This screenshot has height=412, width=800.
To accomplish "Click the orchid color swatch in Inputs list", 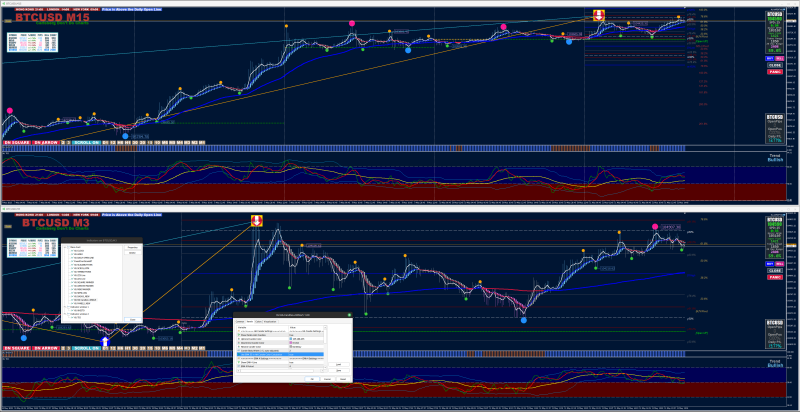I will pos(291,343).
